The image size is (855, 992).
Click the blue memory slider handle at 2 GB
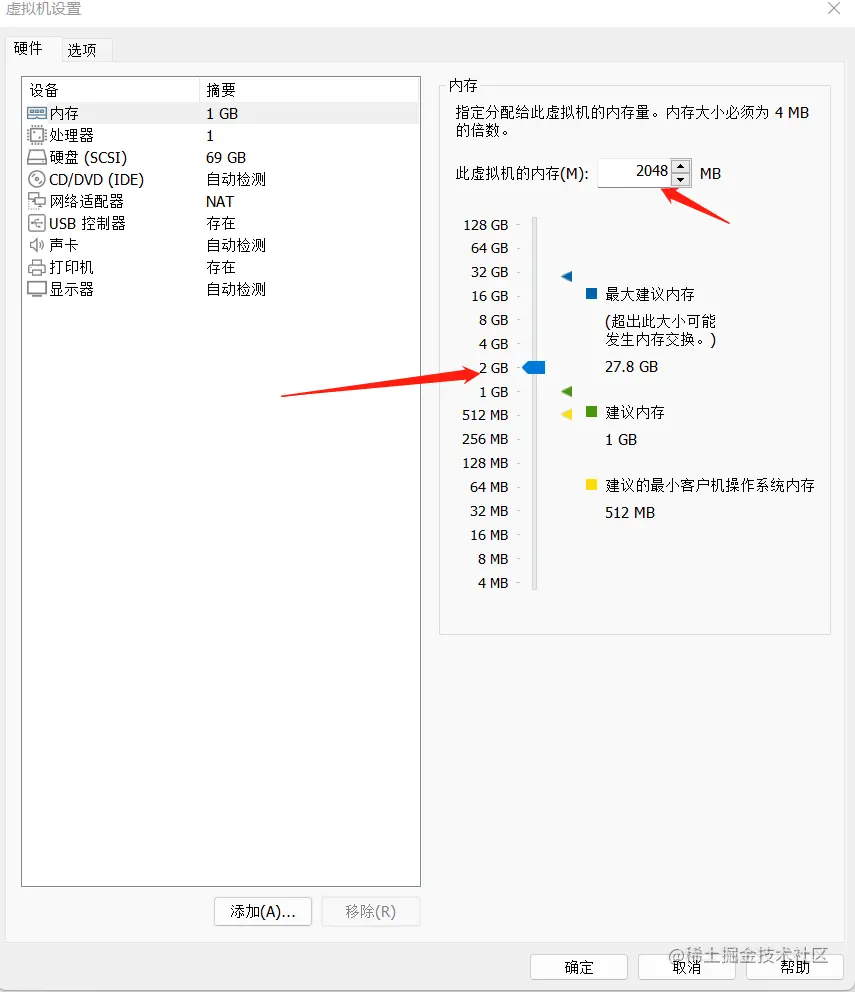coord(534,367)
